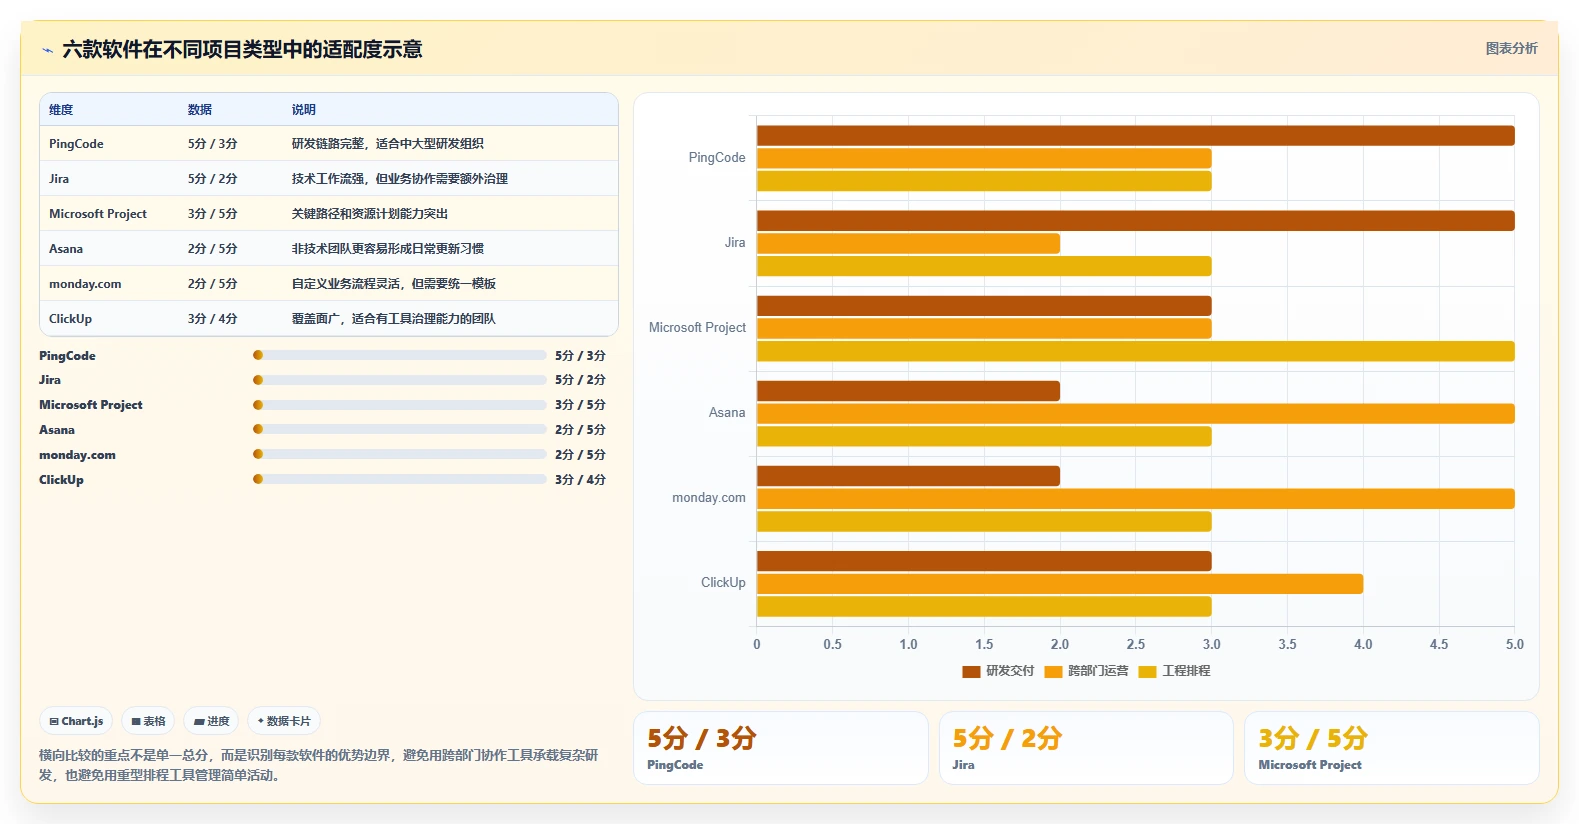Viewport: 1579px width, 824px height.
Task: Click the 2分 / 5分 value beside Asana's progress bar
Action: coord(580,430)
